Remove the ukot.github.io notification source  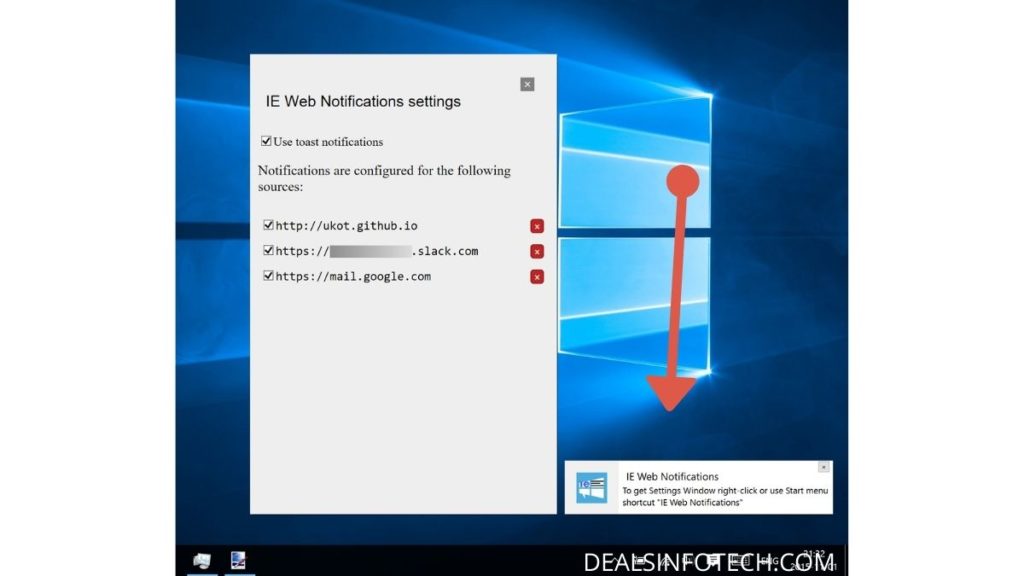click(x=537, y=226)
